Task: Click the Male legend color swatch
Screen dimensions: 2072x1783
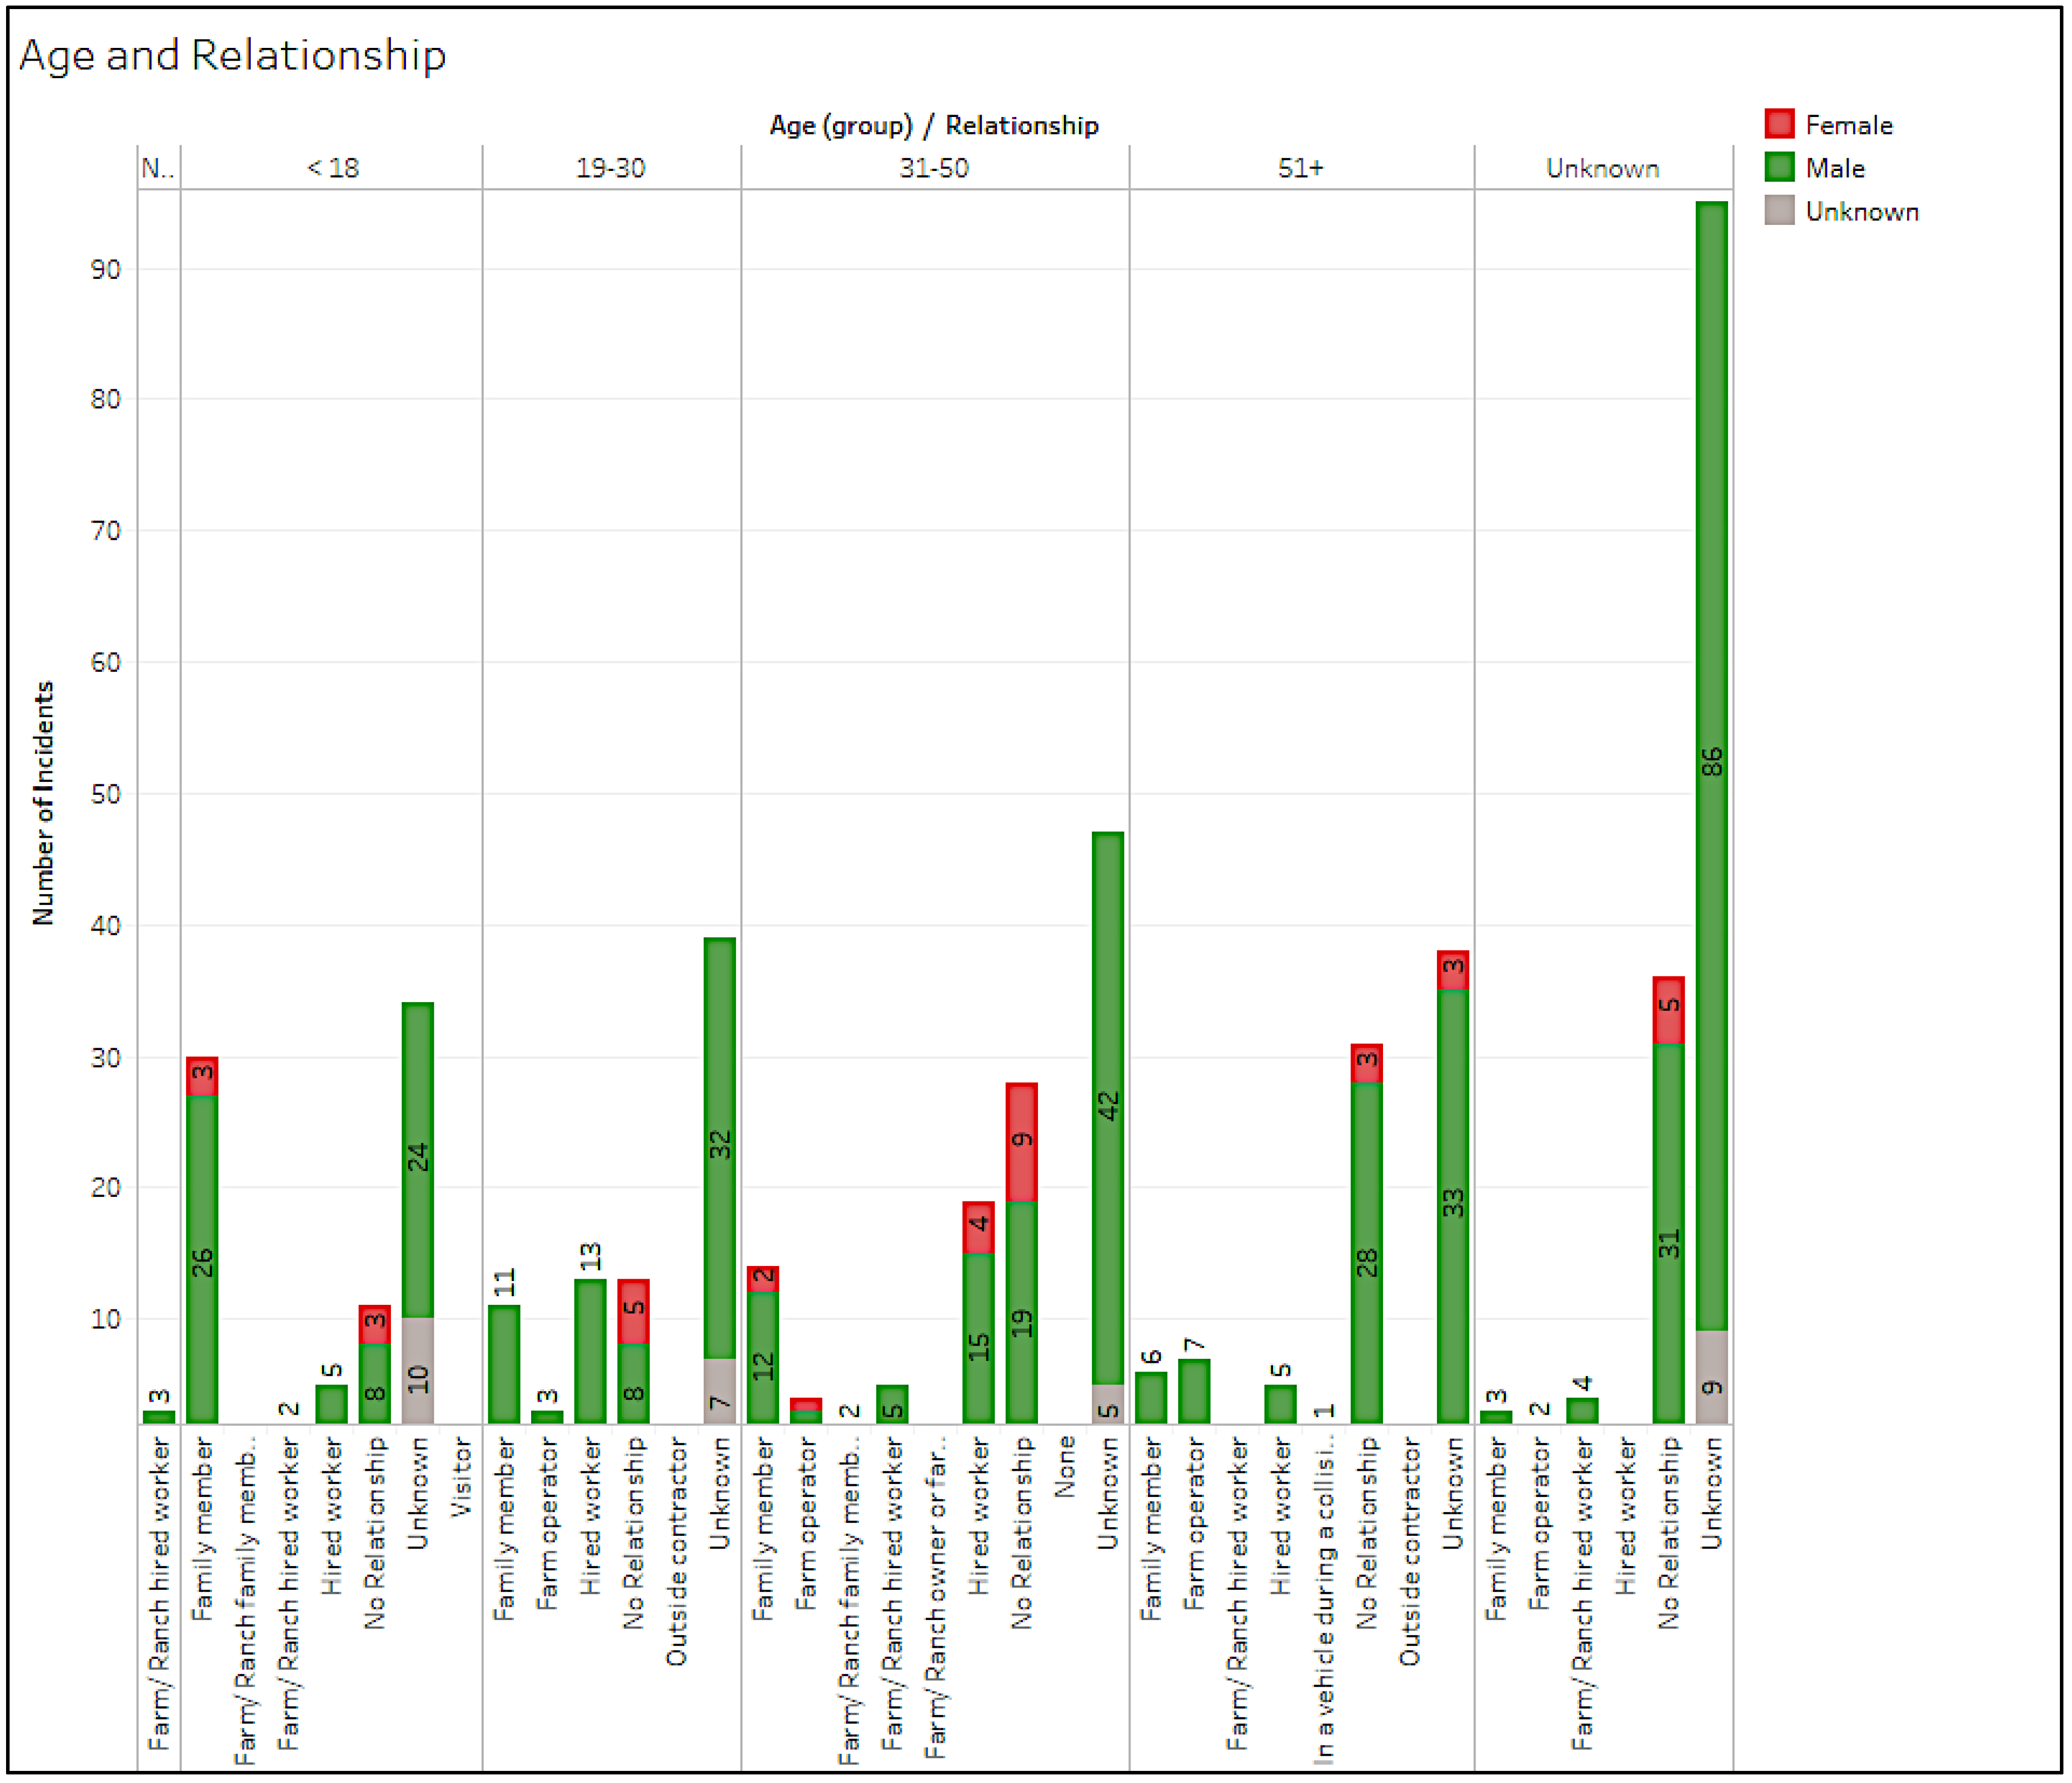Action: pyautogui.click(x=1779, y=167)
